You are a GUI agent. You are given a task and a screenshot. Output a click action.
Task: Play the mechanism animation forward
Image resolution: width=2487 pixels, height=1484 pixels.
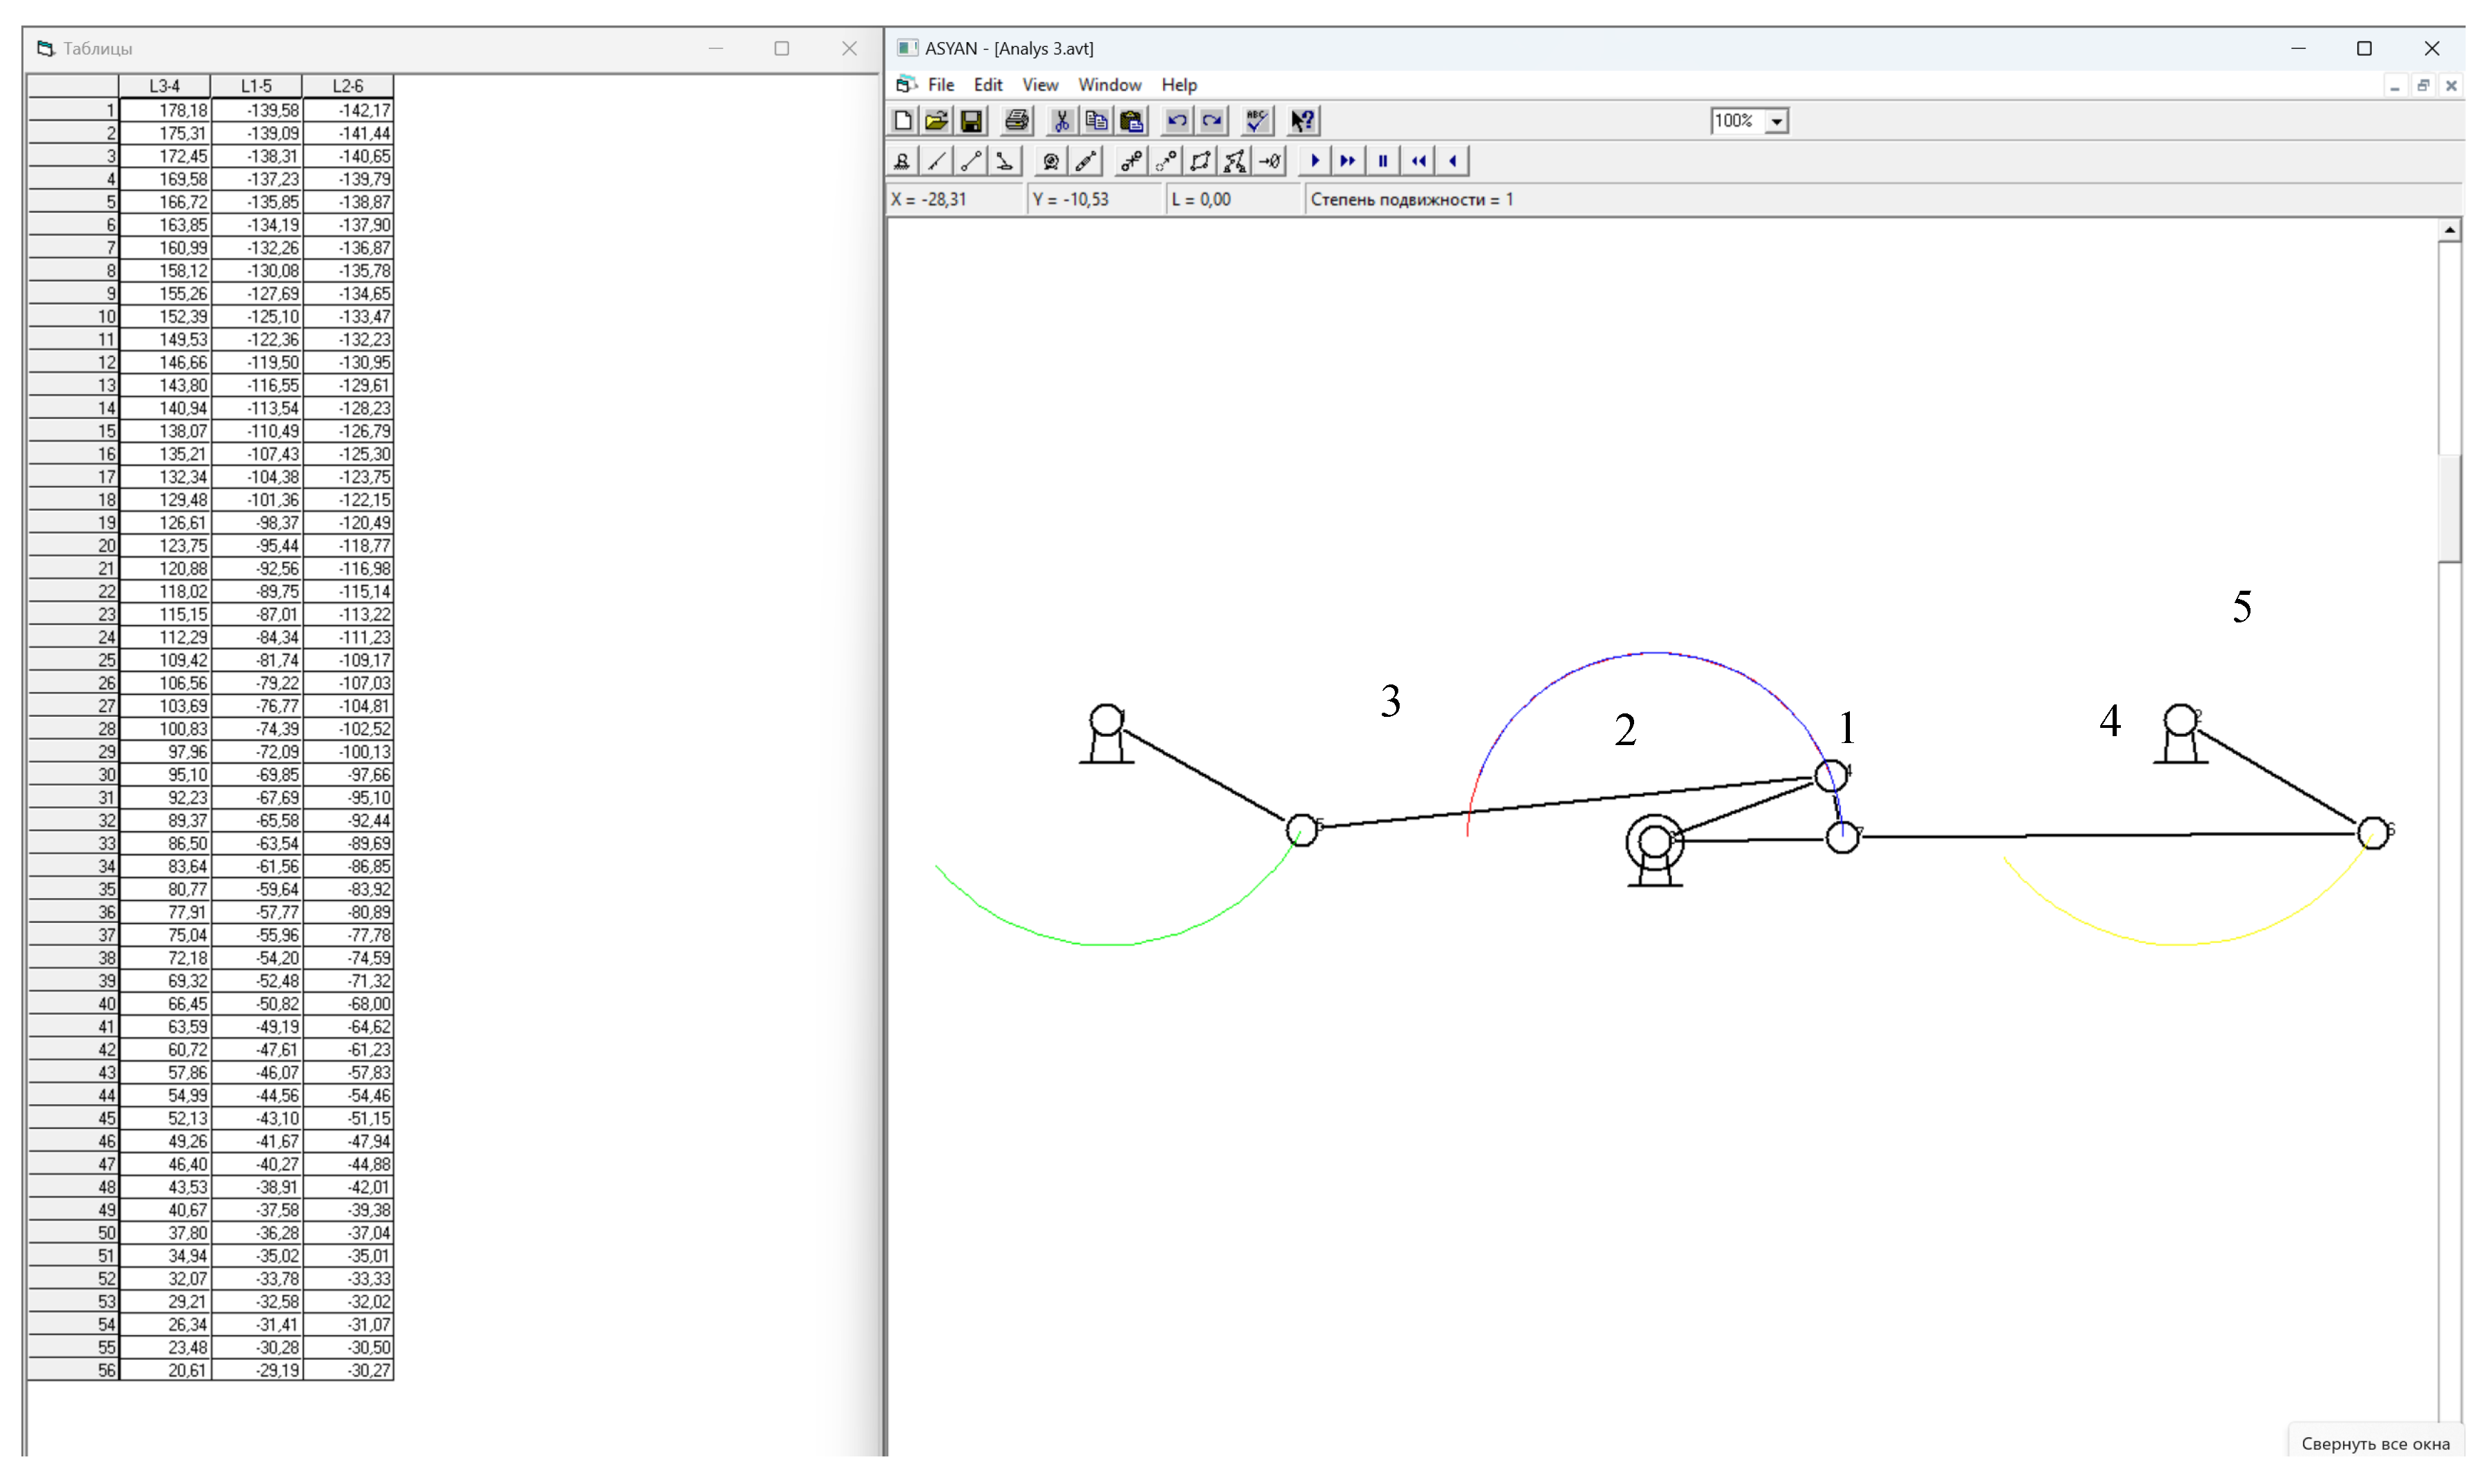(1315, 161)
